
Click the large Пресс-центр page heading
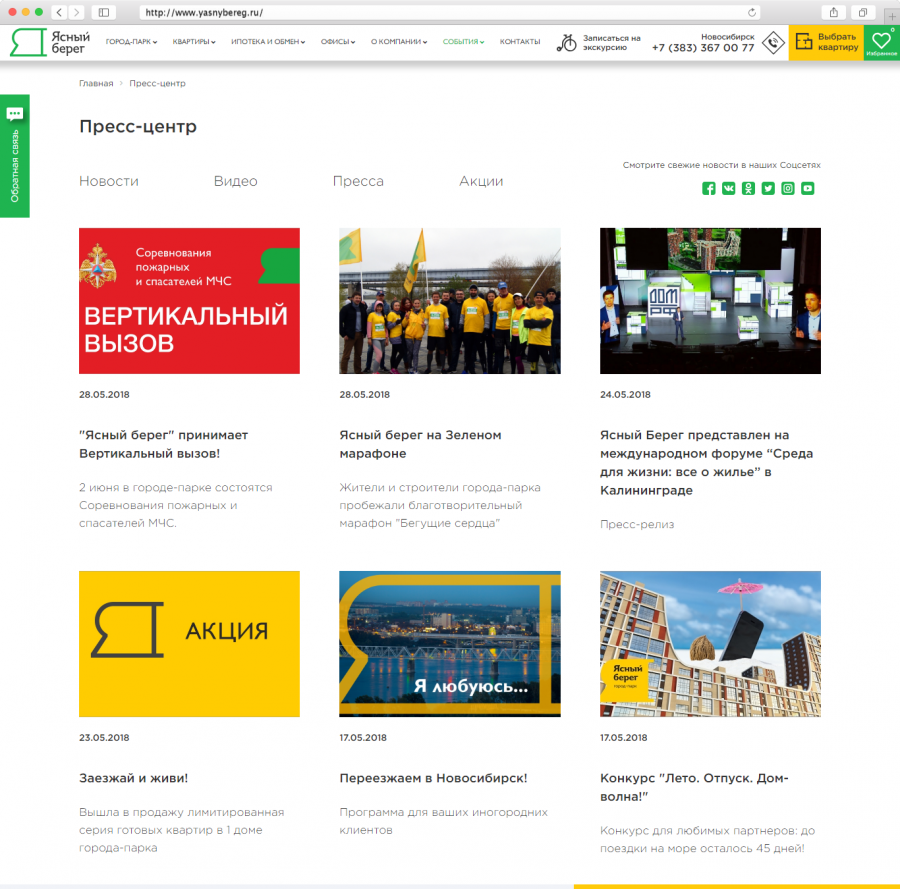pyautogui.click(x=138, y=126)
